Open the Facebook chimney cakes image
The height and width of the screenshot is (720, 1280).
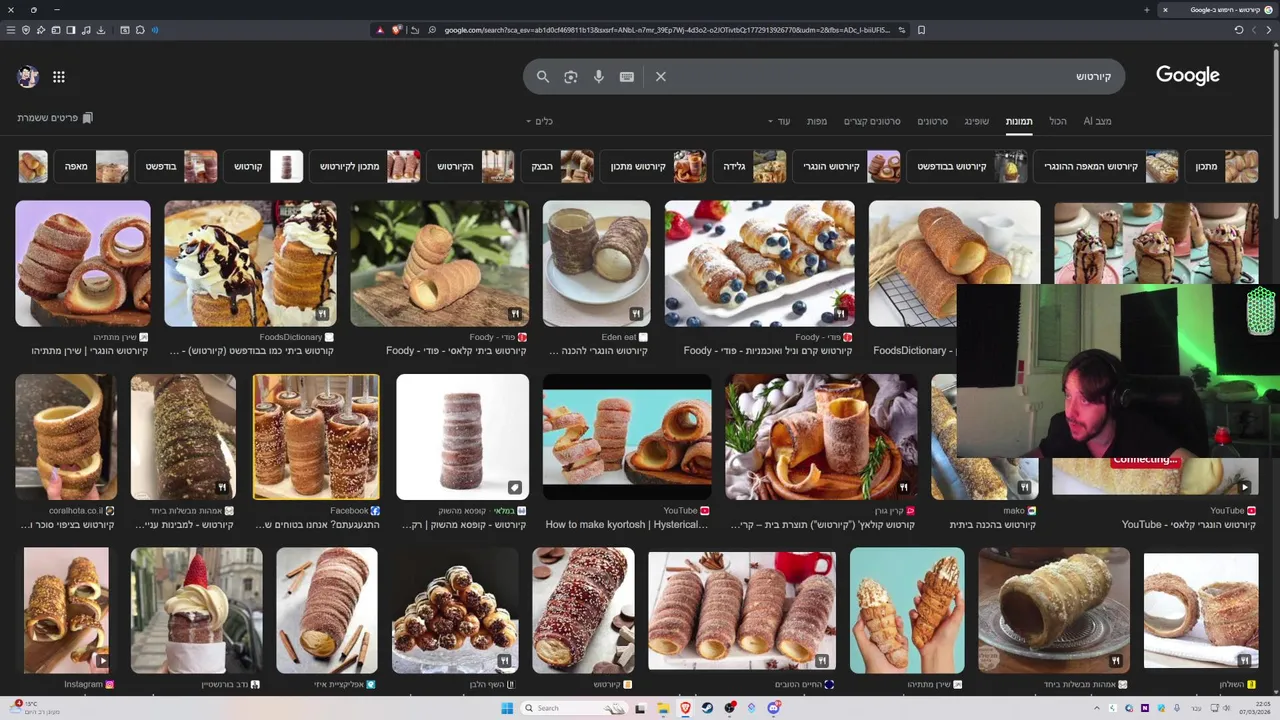click(316, 437)
